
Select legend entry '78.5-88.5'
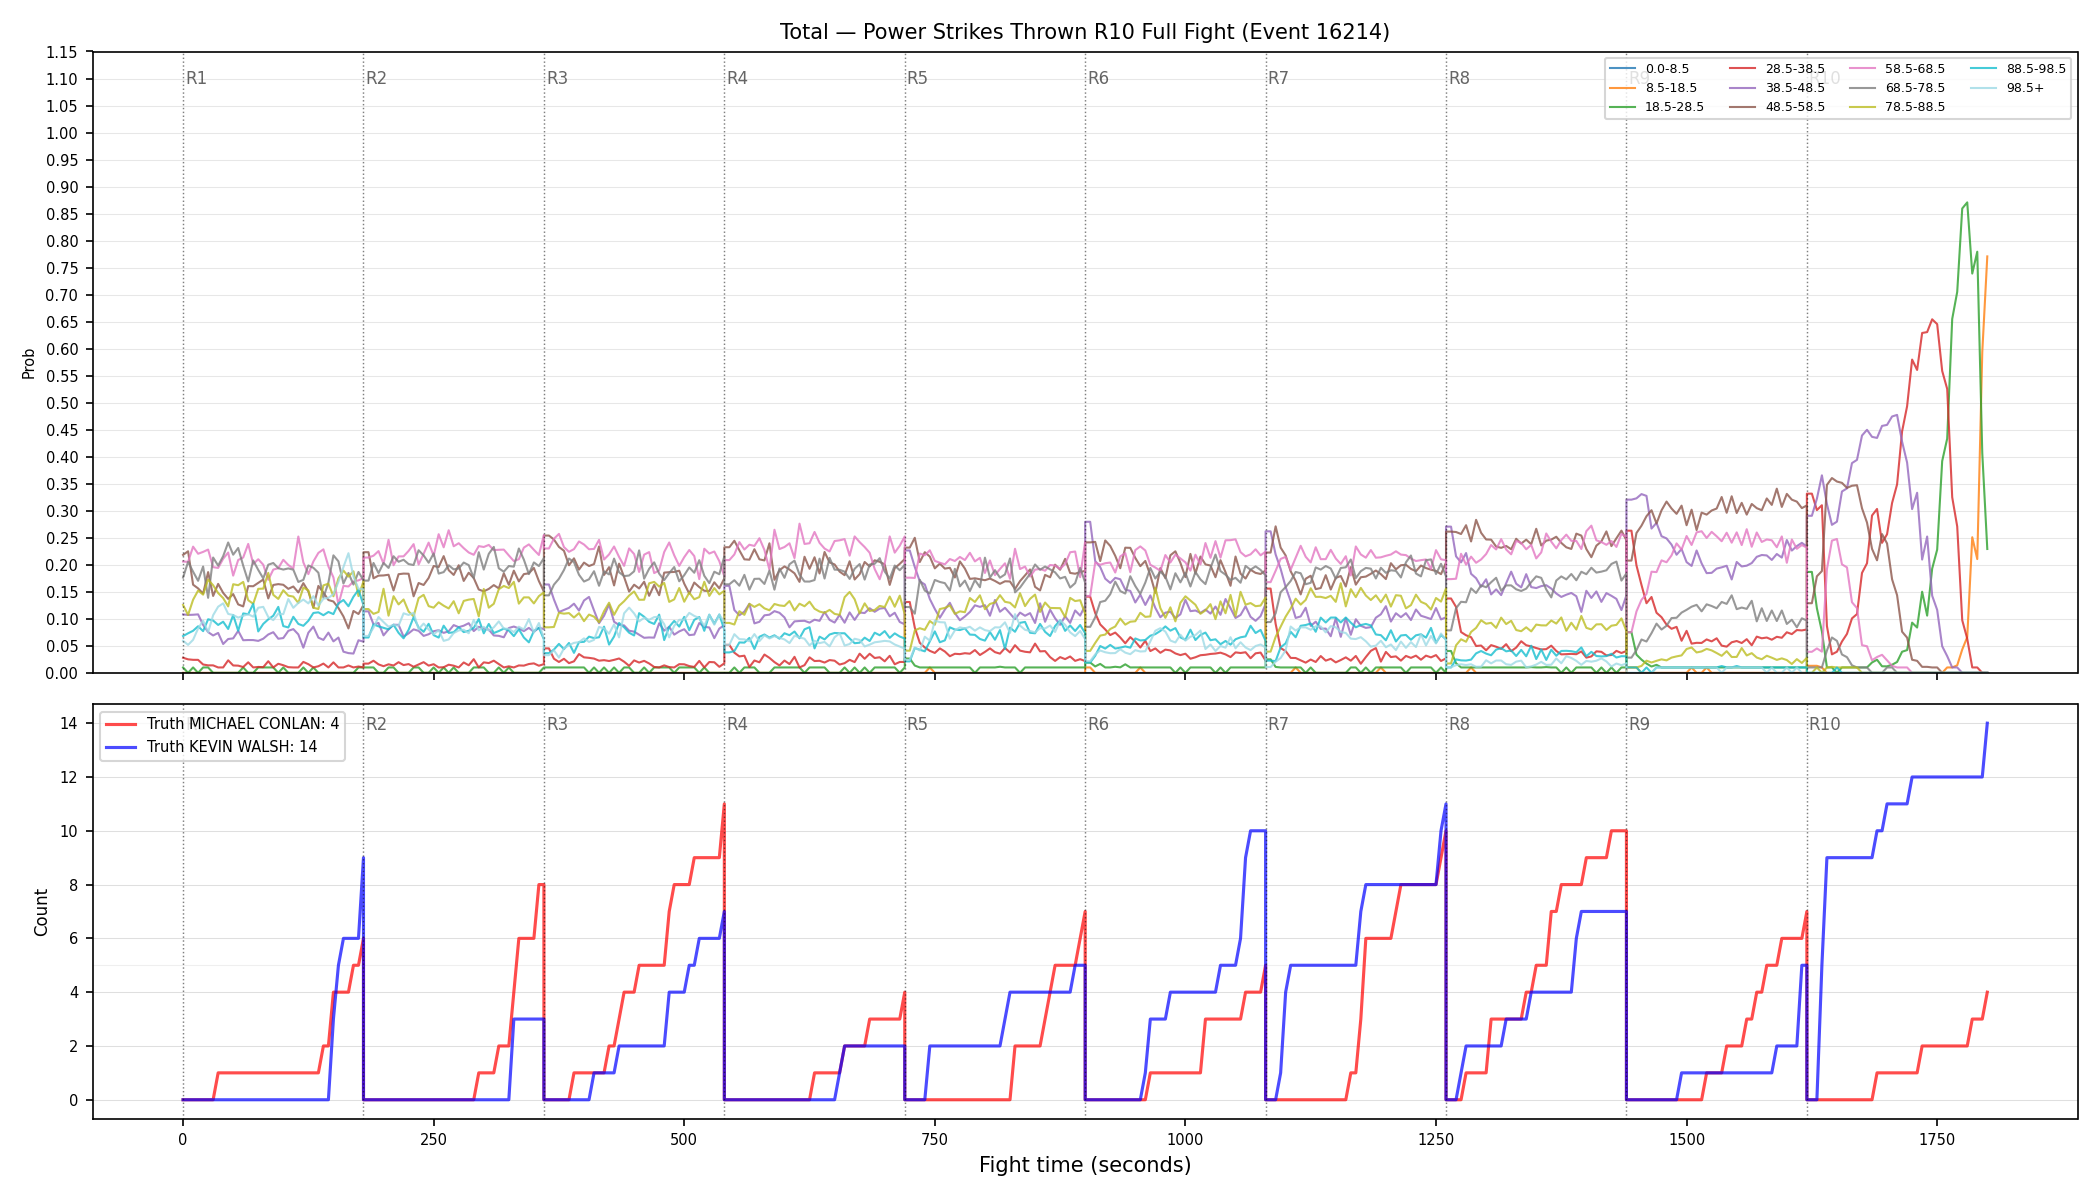pyautogui.click(x=1897, y=107)
